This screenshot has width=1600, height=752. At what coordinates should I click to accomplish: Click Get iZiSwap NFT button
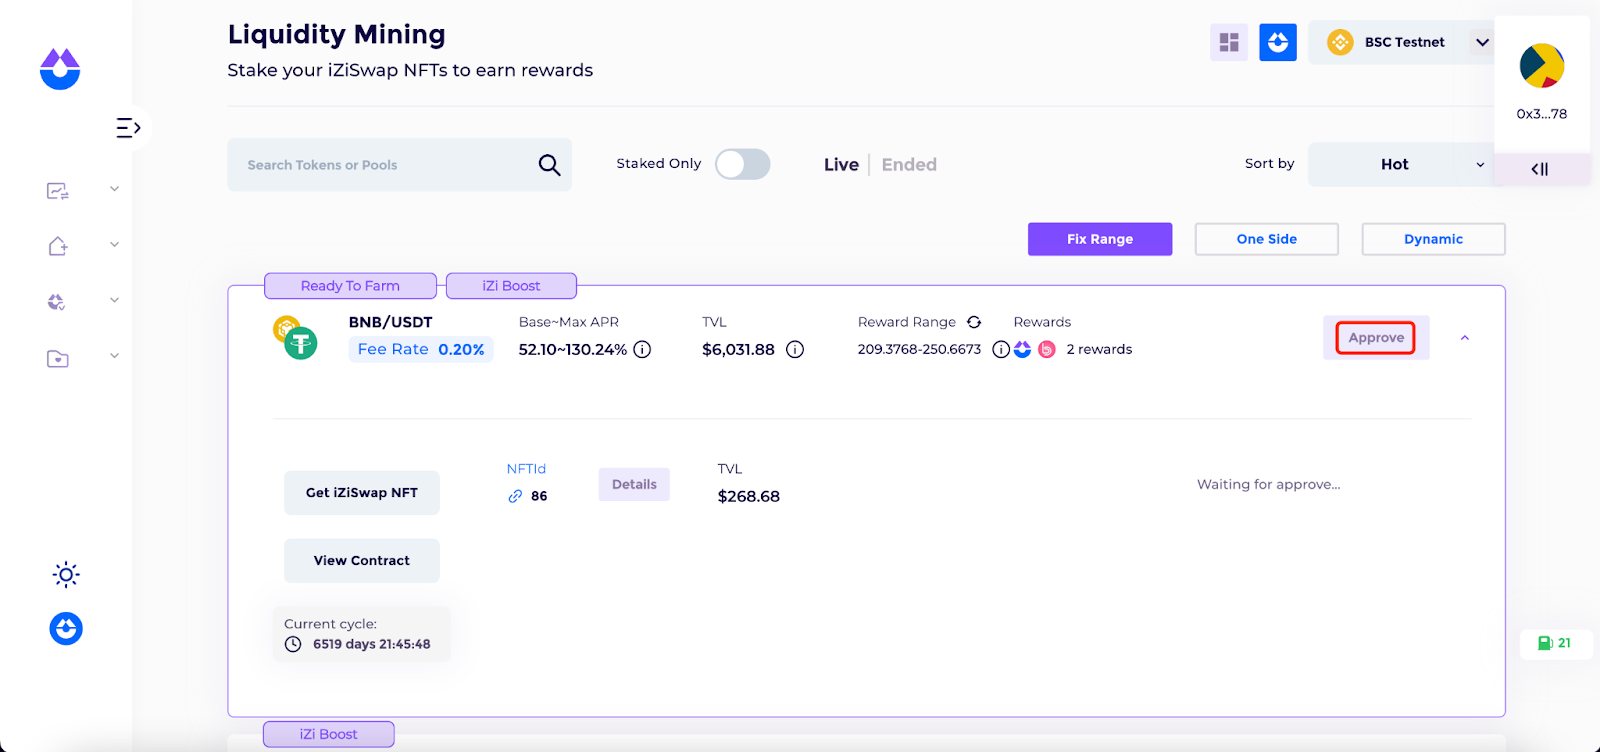click(x=362, y=493)
